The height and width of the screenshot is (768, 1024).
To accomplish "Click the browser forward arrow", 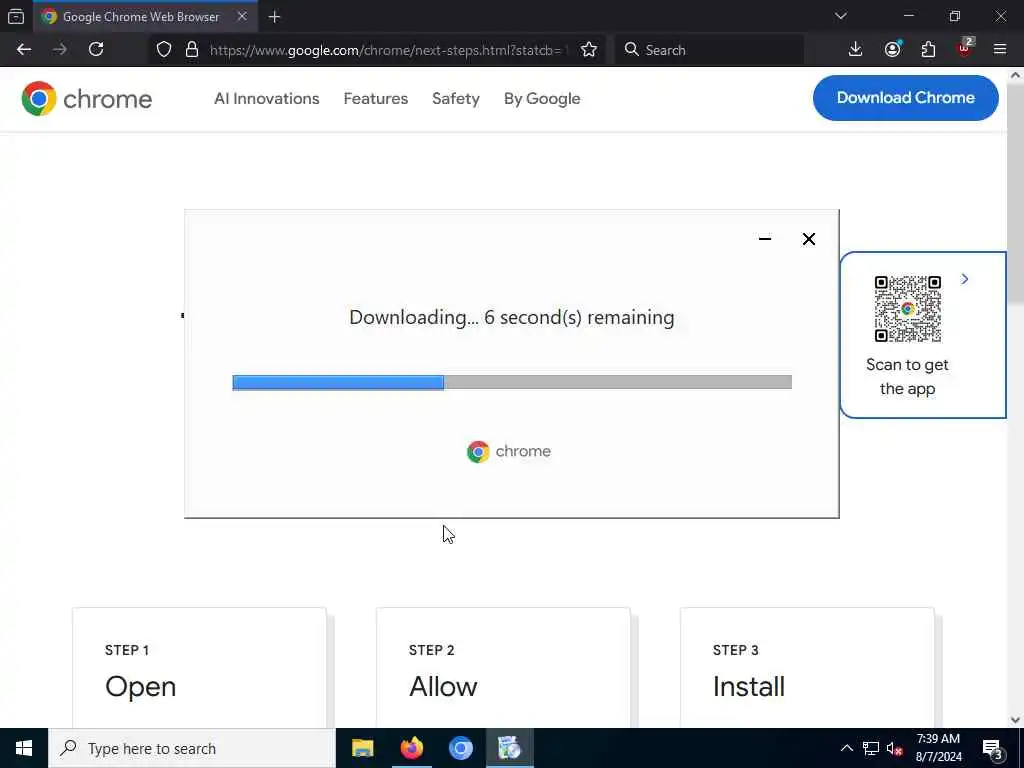I will click(59, 50).
